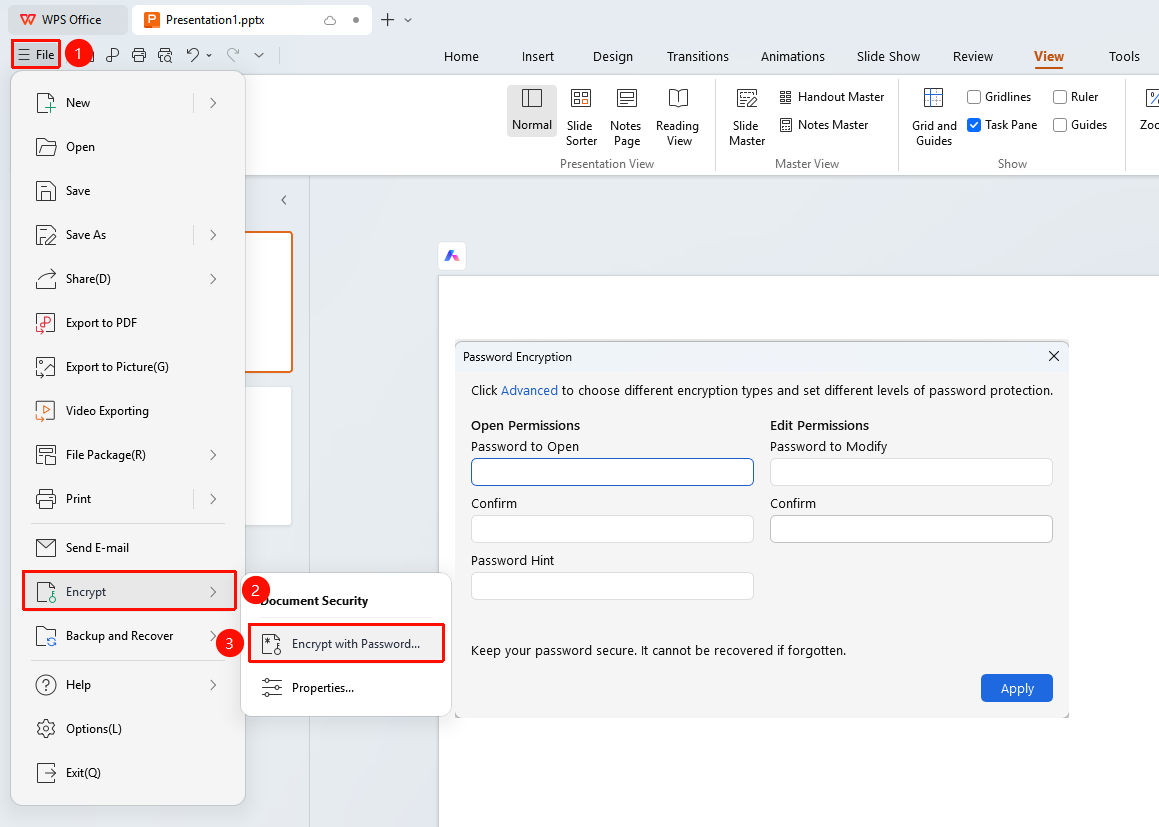The image size is (1159, 827).
Task: Expand the Print submenu arrow
Action: point(213,499)
